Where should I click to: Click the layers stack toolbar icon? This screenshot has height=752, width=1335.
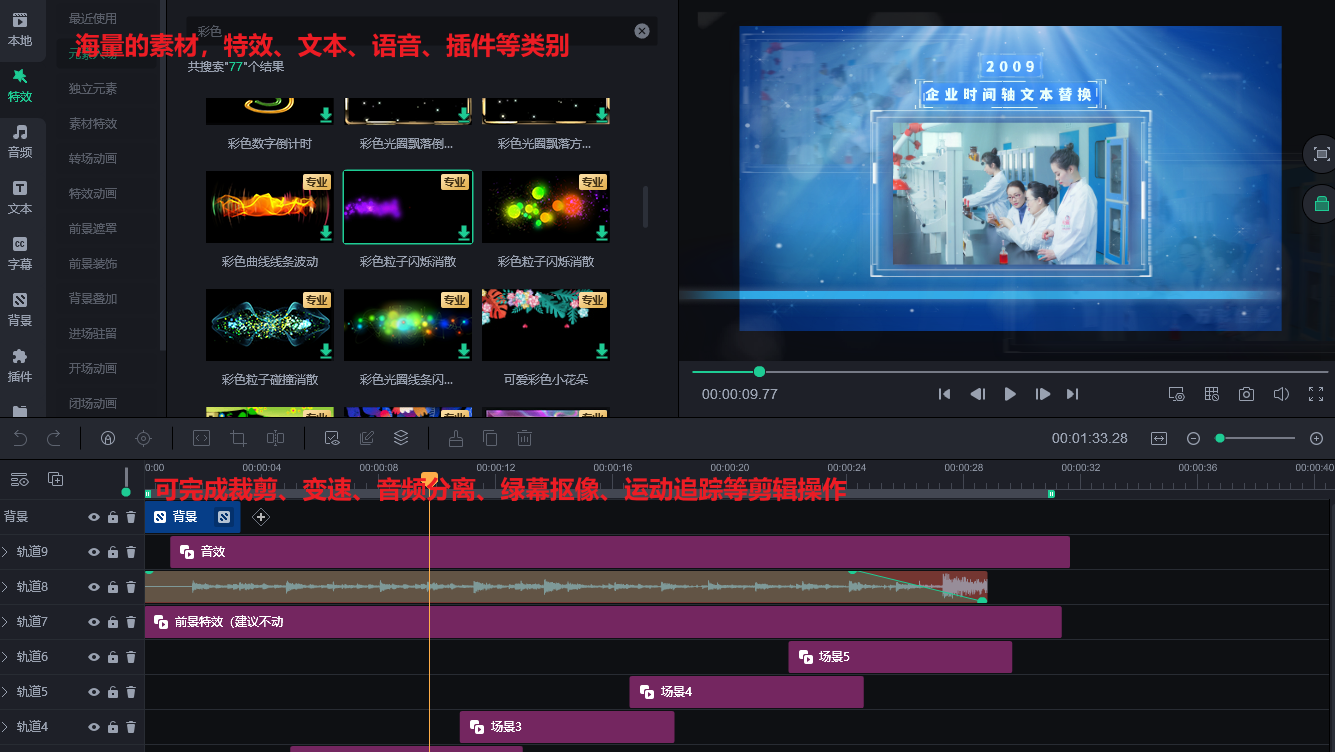coord(401,438)
